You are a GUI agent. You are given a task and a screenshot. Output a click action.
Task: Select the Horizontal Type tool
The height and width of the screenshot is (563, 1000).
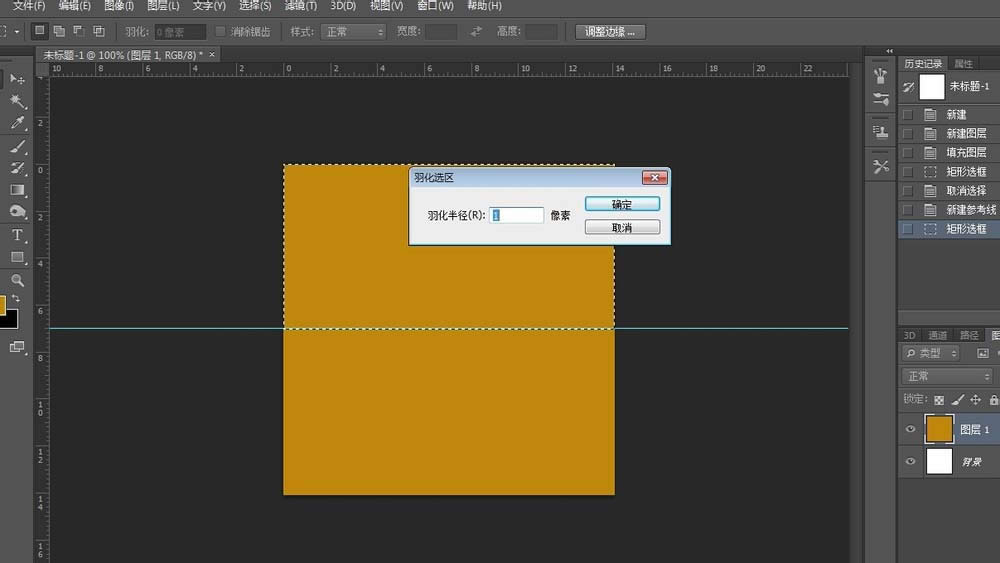pyautogui.click(x=17, y=235)
